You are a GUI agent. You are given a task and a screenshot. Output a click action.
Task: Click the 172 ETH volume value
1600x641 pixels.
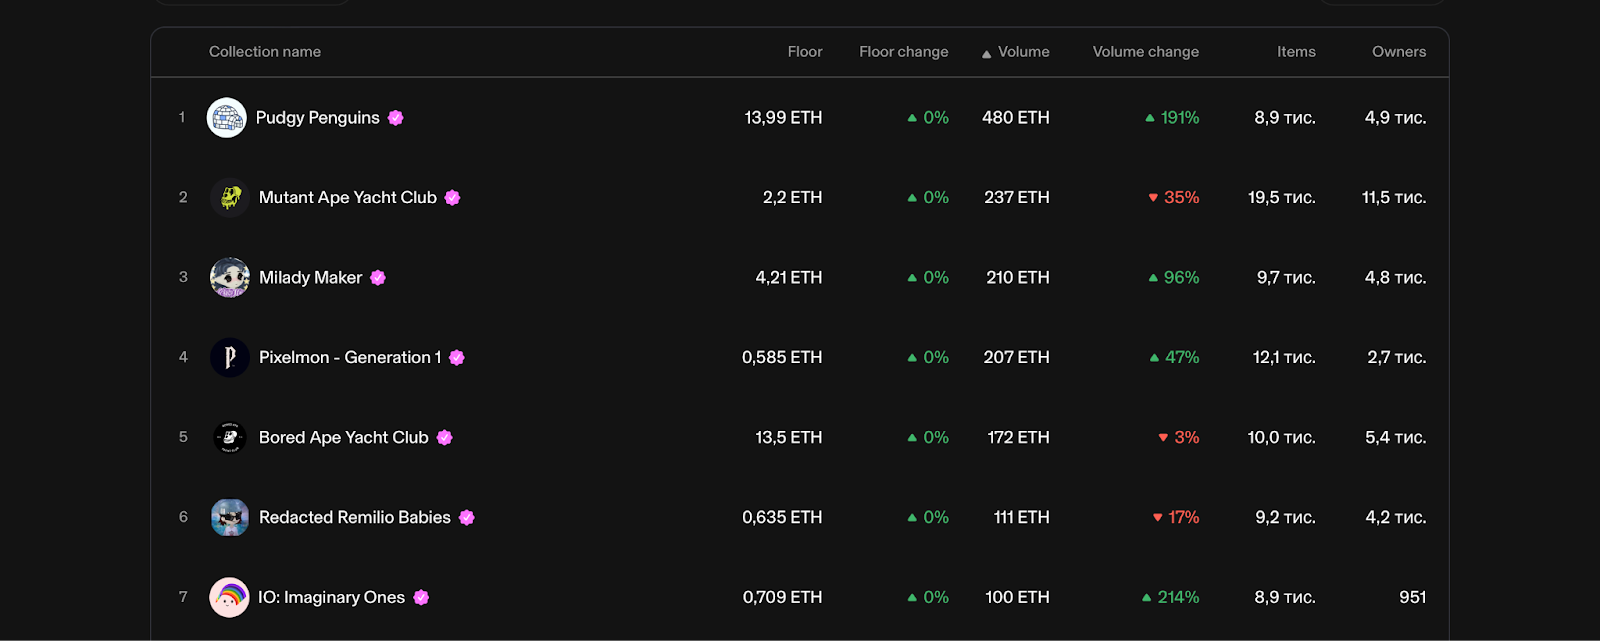tap(1019, 438)
